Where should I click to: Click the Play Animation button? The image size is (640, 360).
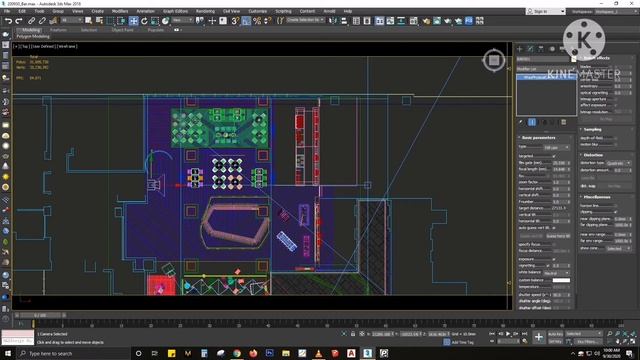tap(508, 334)
